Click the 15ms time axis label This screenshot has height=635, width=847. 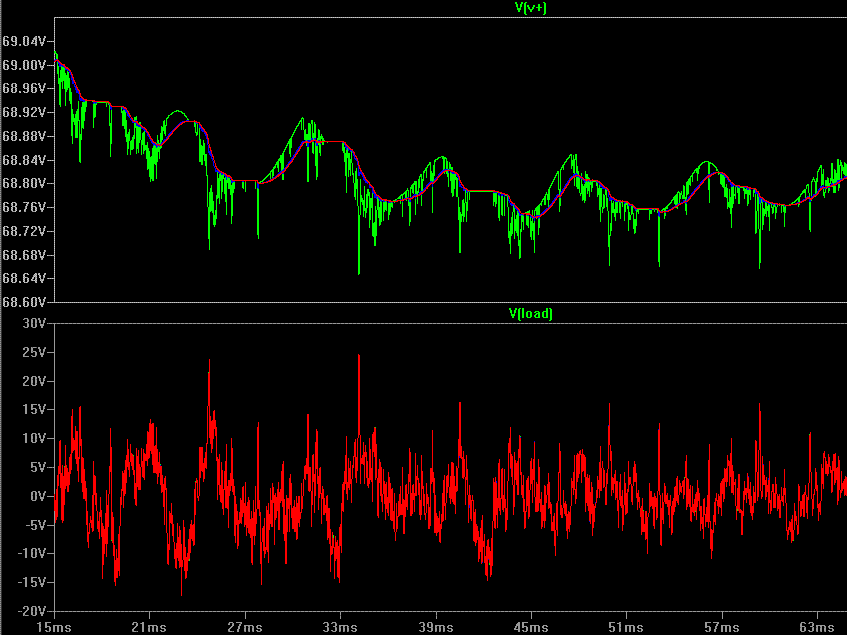tap(54, 627)
